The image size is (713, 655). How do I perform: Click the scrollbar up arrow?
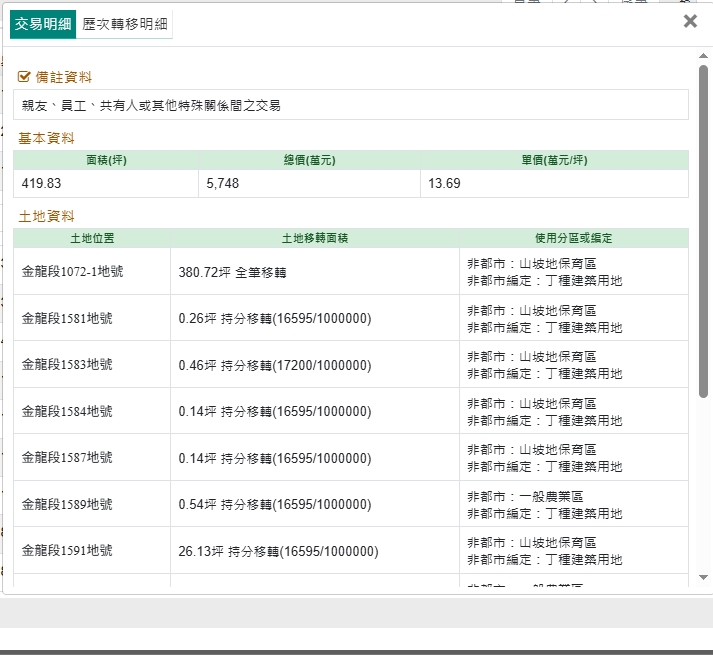point(703,56)
